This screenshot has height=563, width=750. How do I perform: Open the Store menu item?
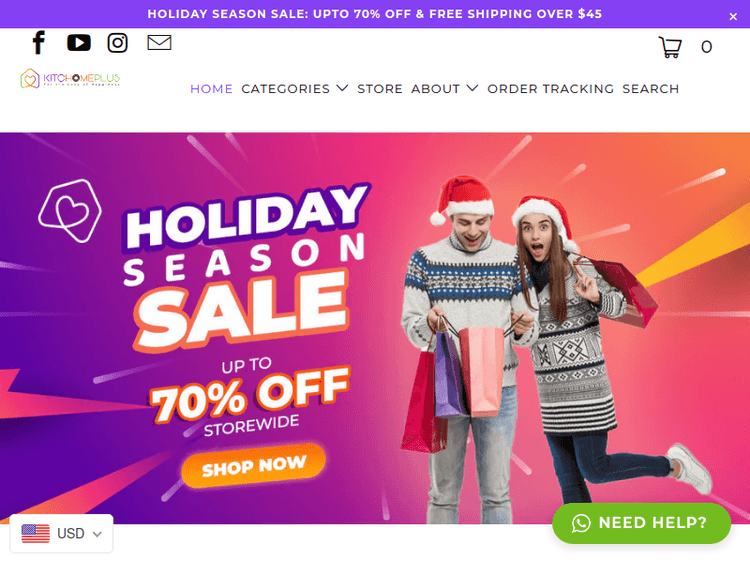pos(380,88)
